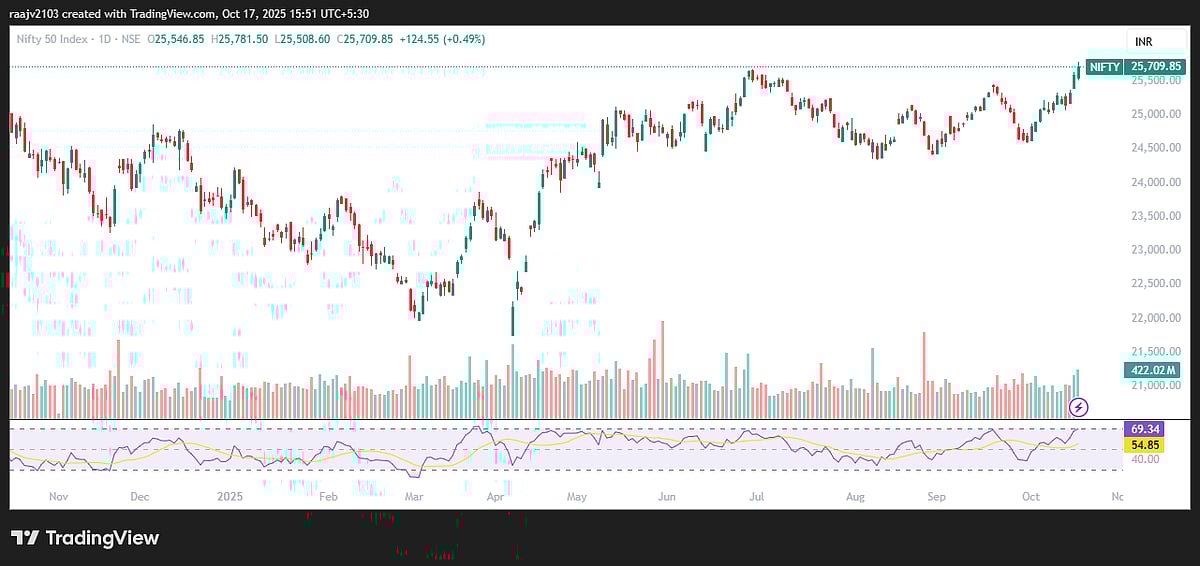Image resolution: width=1200 pixels, height=566 pixels.
Task: Click the Apr label on time axis
Action: [495, 496]
